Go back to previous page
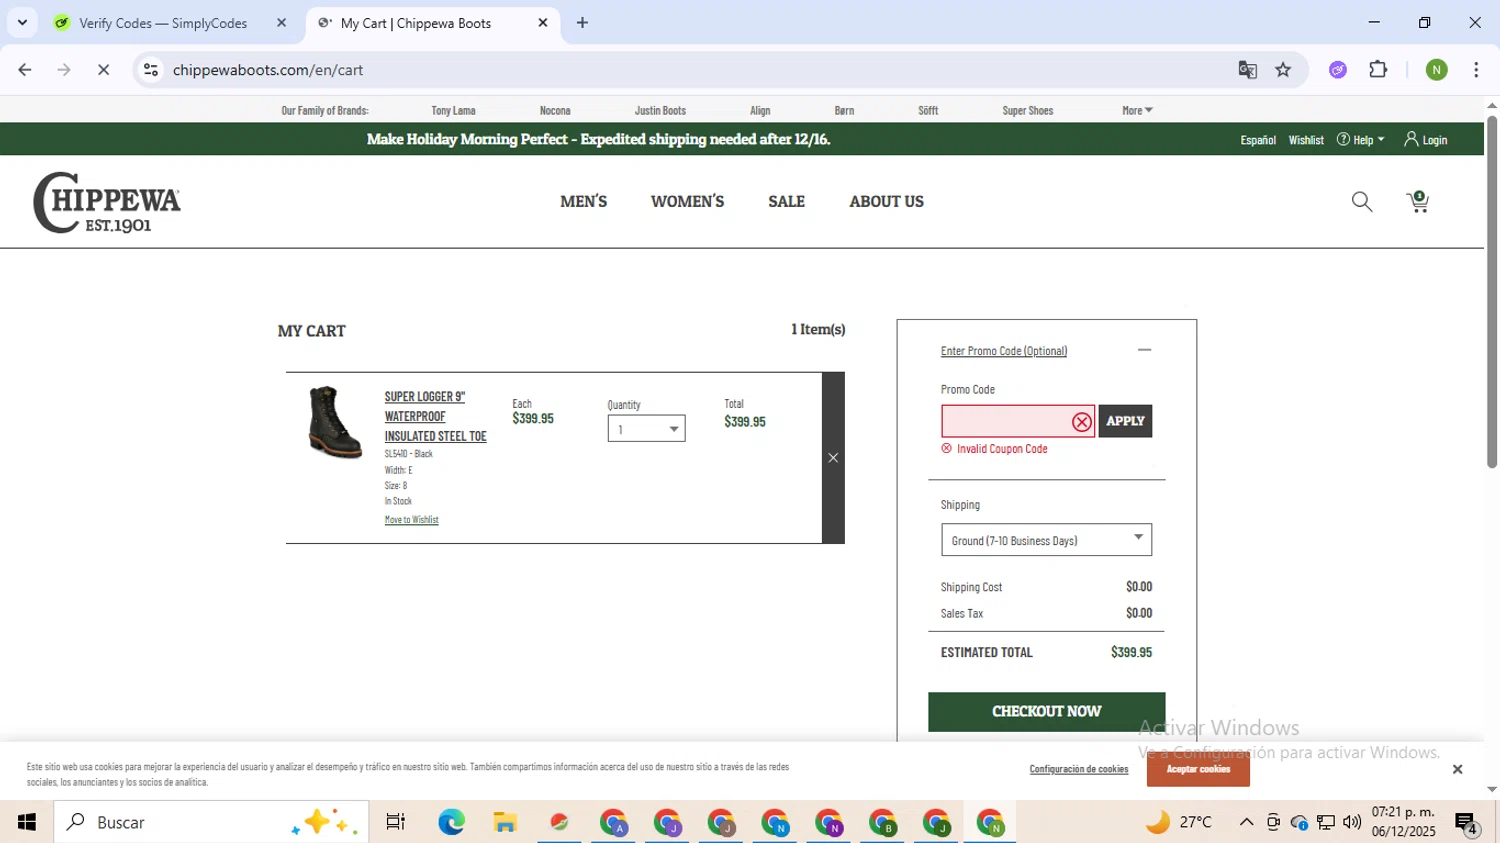This screenshot has width=1500, height=843. [x=25, y=70]
